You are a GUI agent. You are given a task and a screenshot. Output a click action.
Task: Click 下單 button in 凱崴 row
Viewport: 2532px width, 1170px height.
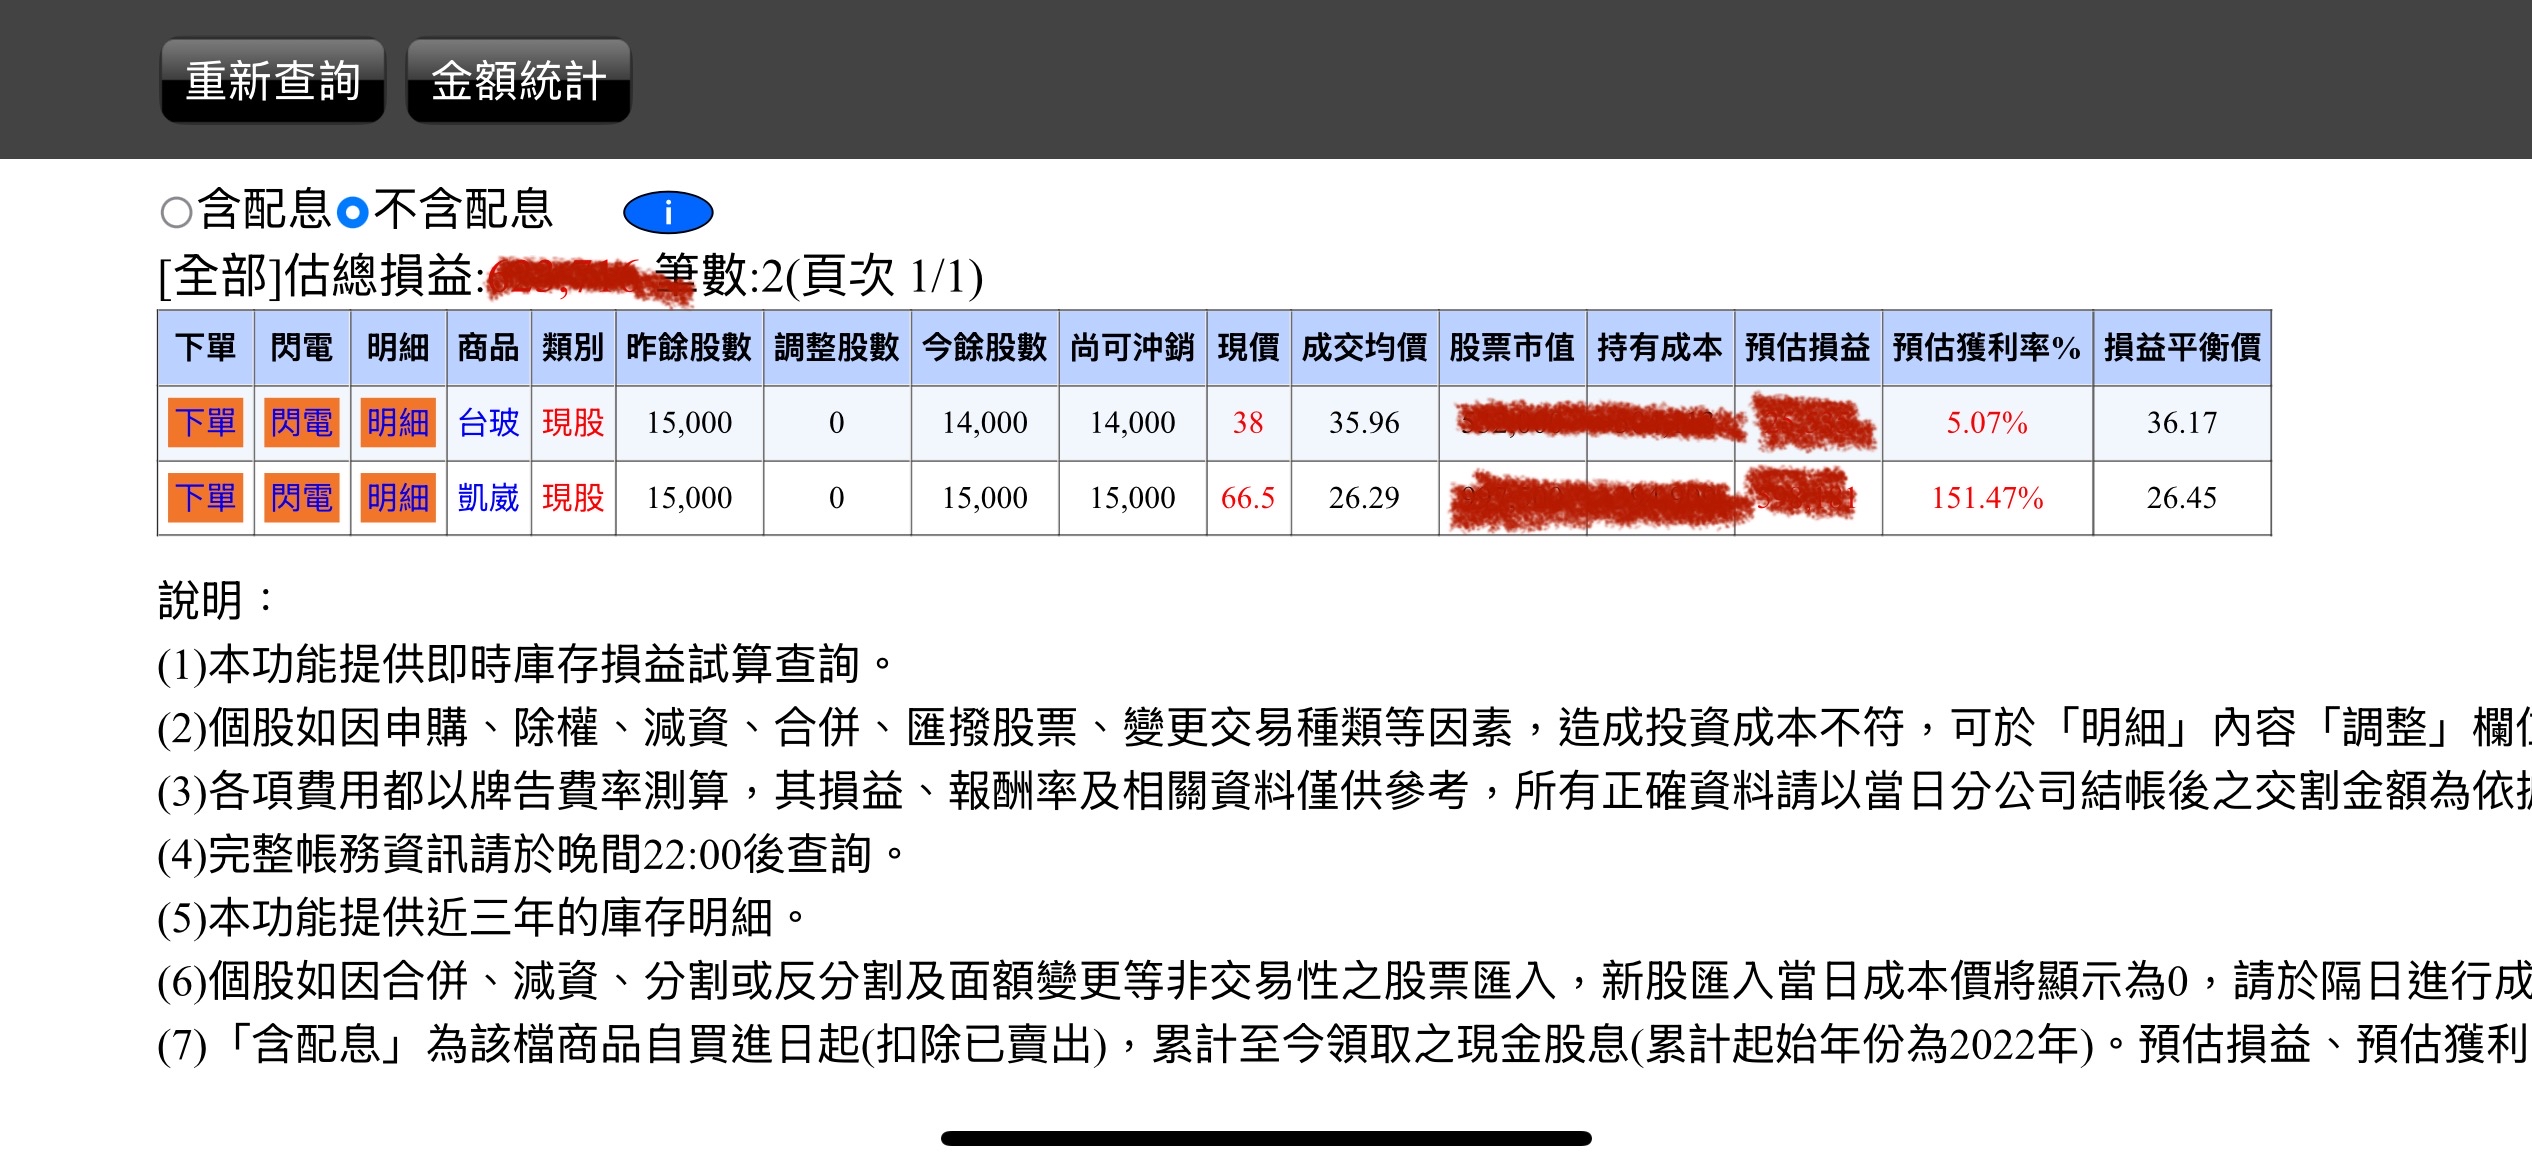(205, 498)
